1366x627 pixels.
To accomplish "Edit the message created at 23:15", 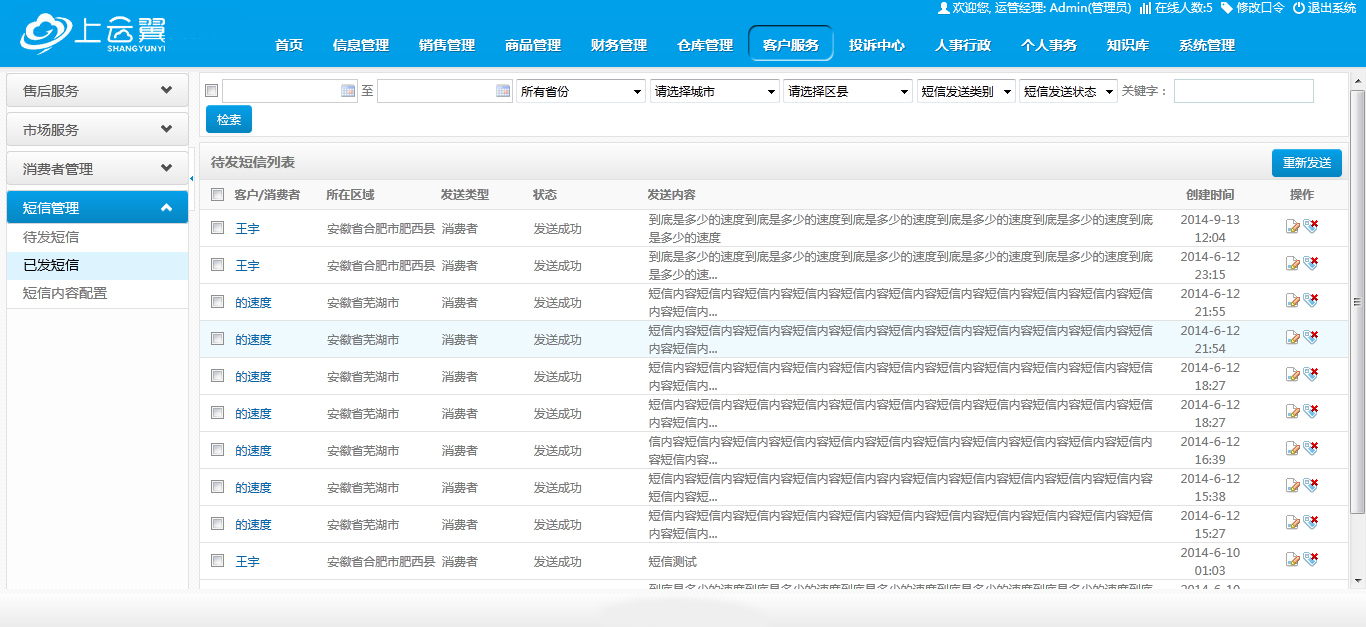I will point(1293,264).
